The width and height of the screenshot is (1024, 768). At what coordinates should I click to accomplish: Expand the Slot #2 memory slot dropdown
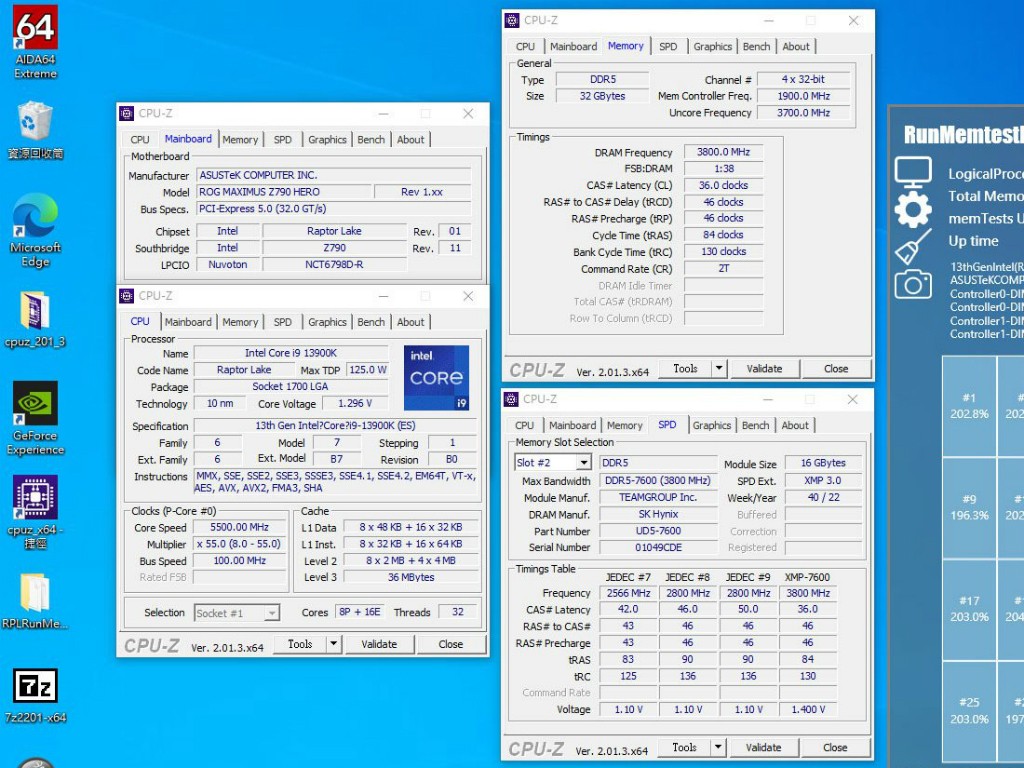[x=583, y=463]
